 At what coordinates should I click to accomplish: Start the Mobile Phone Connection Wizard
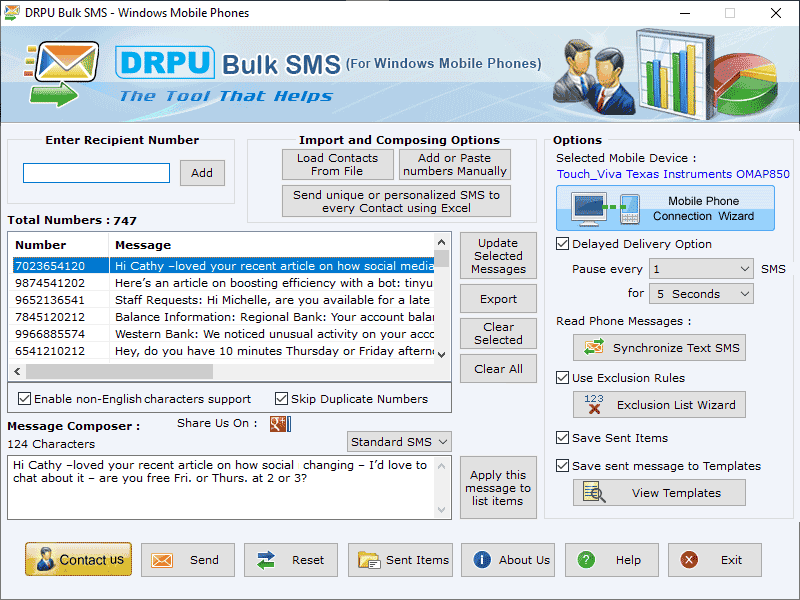pos(665,207)
